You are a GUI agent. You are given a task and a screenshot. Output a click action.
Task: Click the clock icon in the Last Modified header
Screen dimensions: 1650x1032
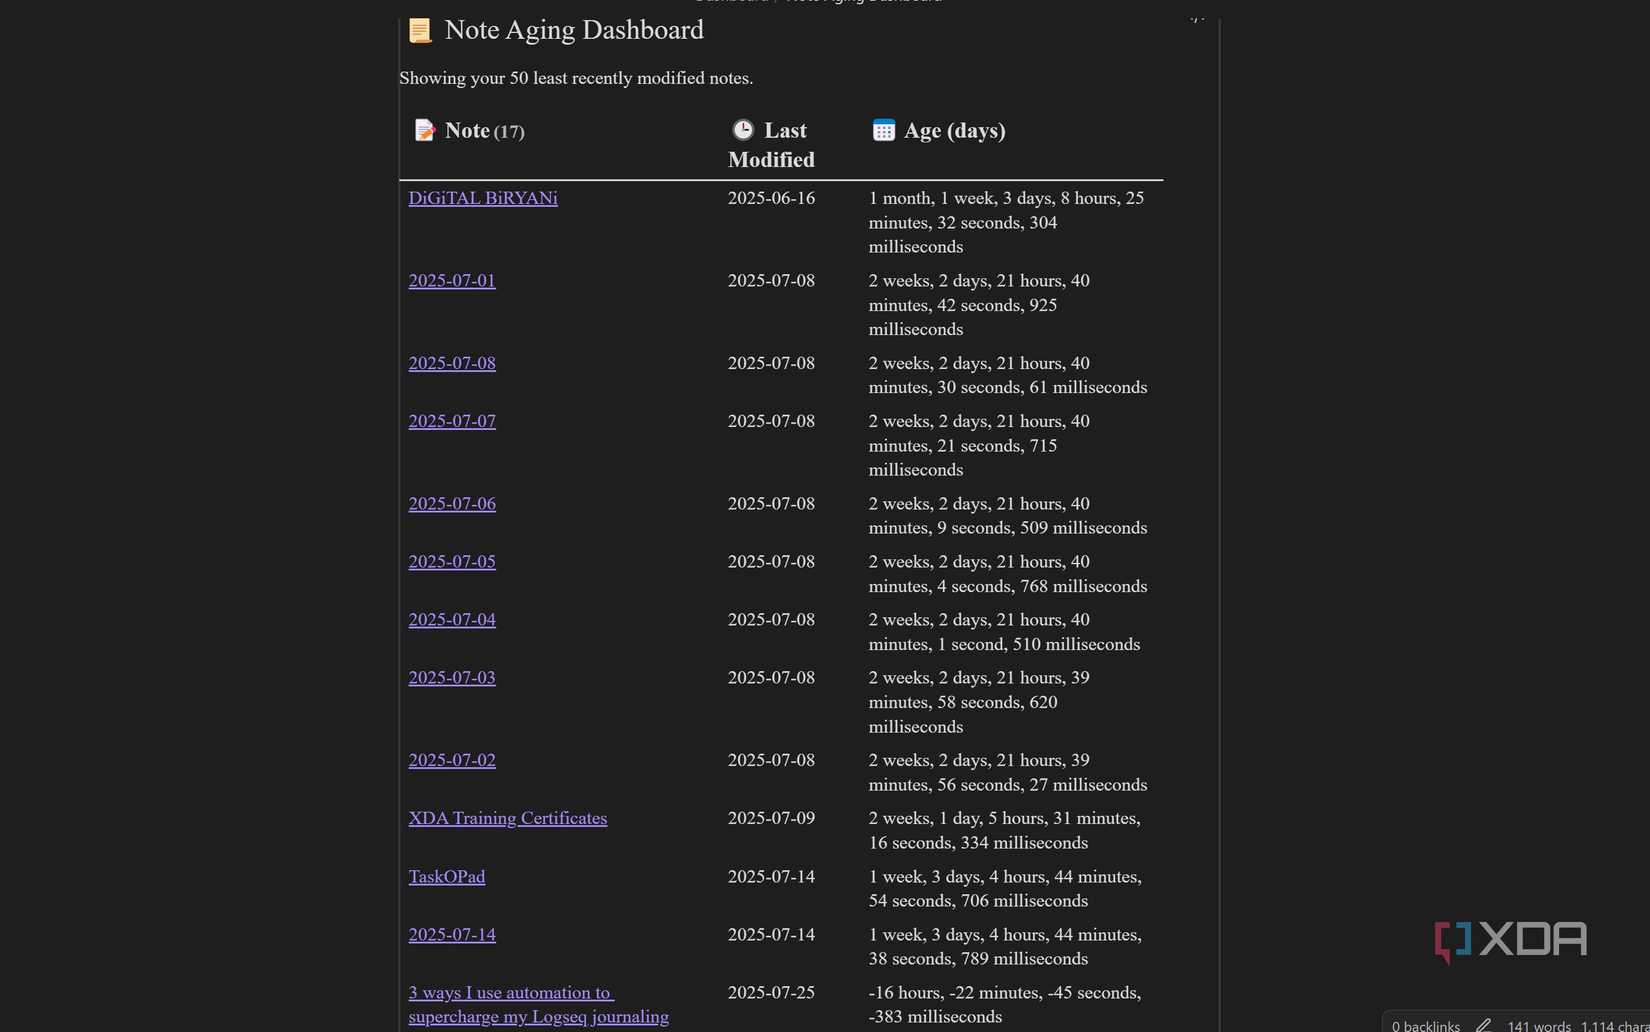coord(743,130)
